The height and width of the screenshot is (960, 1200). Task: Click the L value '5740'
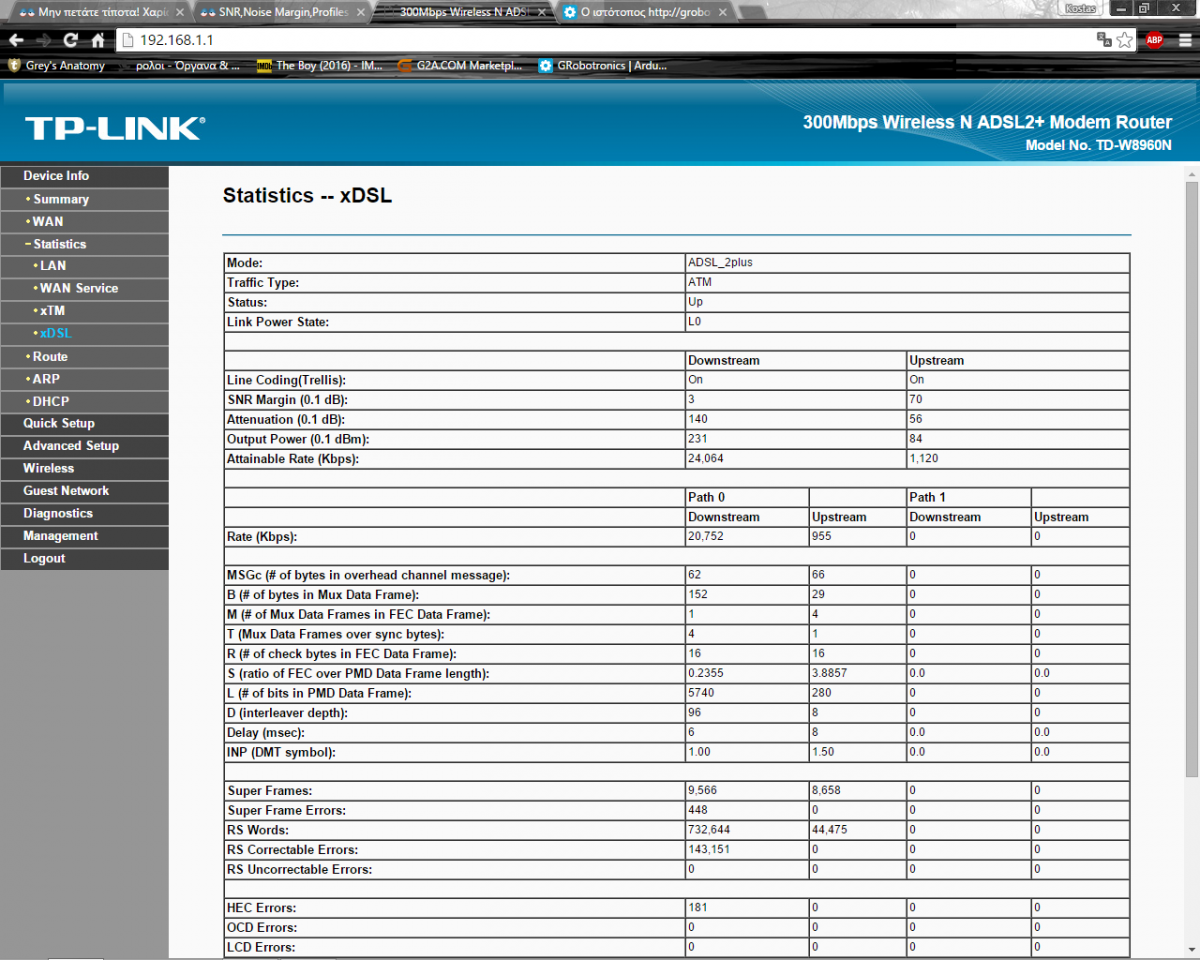pyautogui.click(x=701, y=693)
